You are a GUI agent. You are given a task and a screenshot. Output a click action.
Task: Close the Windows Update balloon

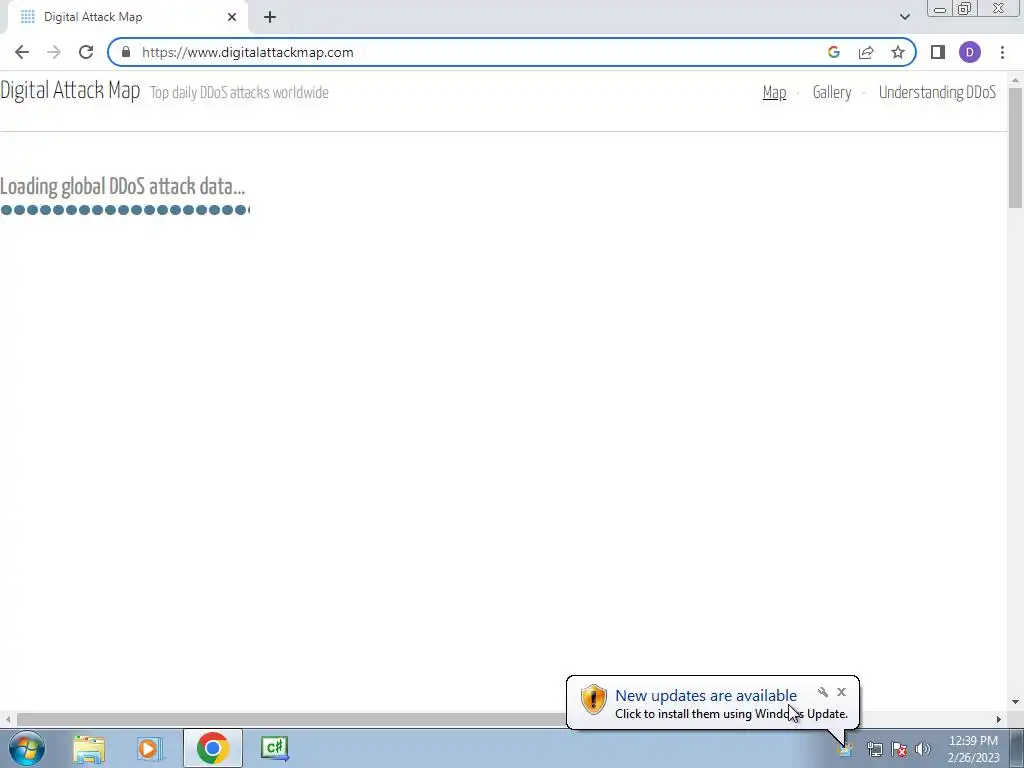pyautogui.click(x=841, y=692)
